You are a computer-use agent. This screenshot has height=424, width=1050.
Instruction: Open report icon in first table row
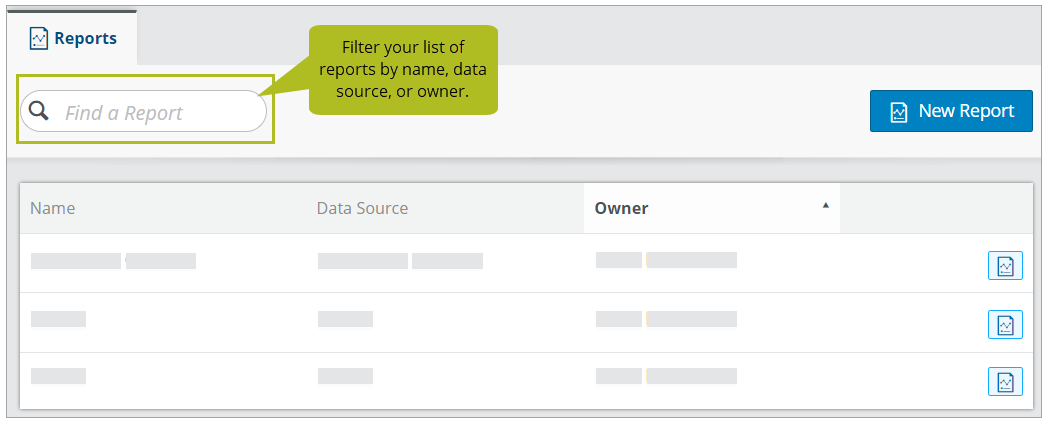click(1005, 265)
